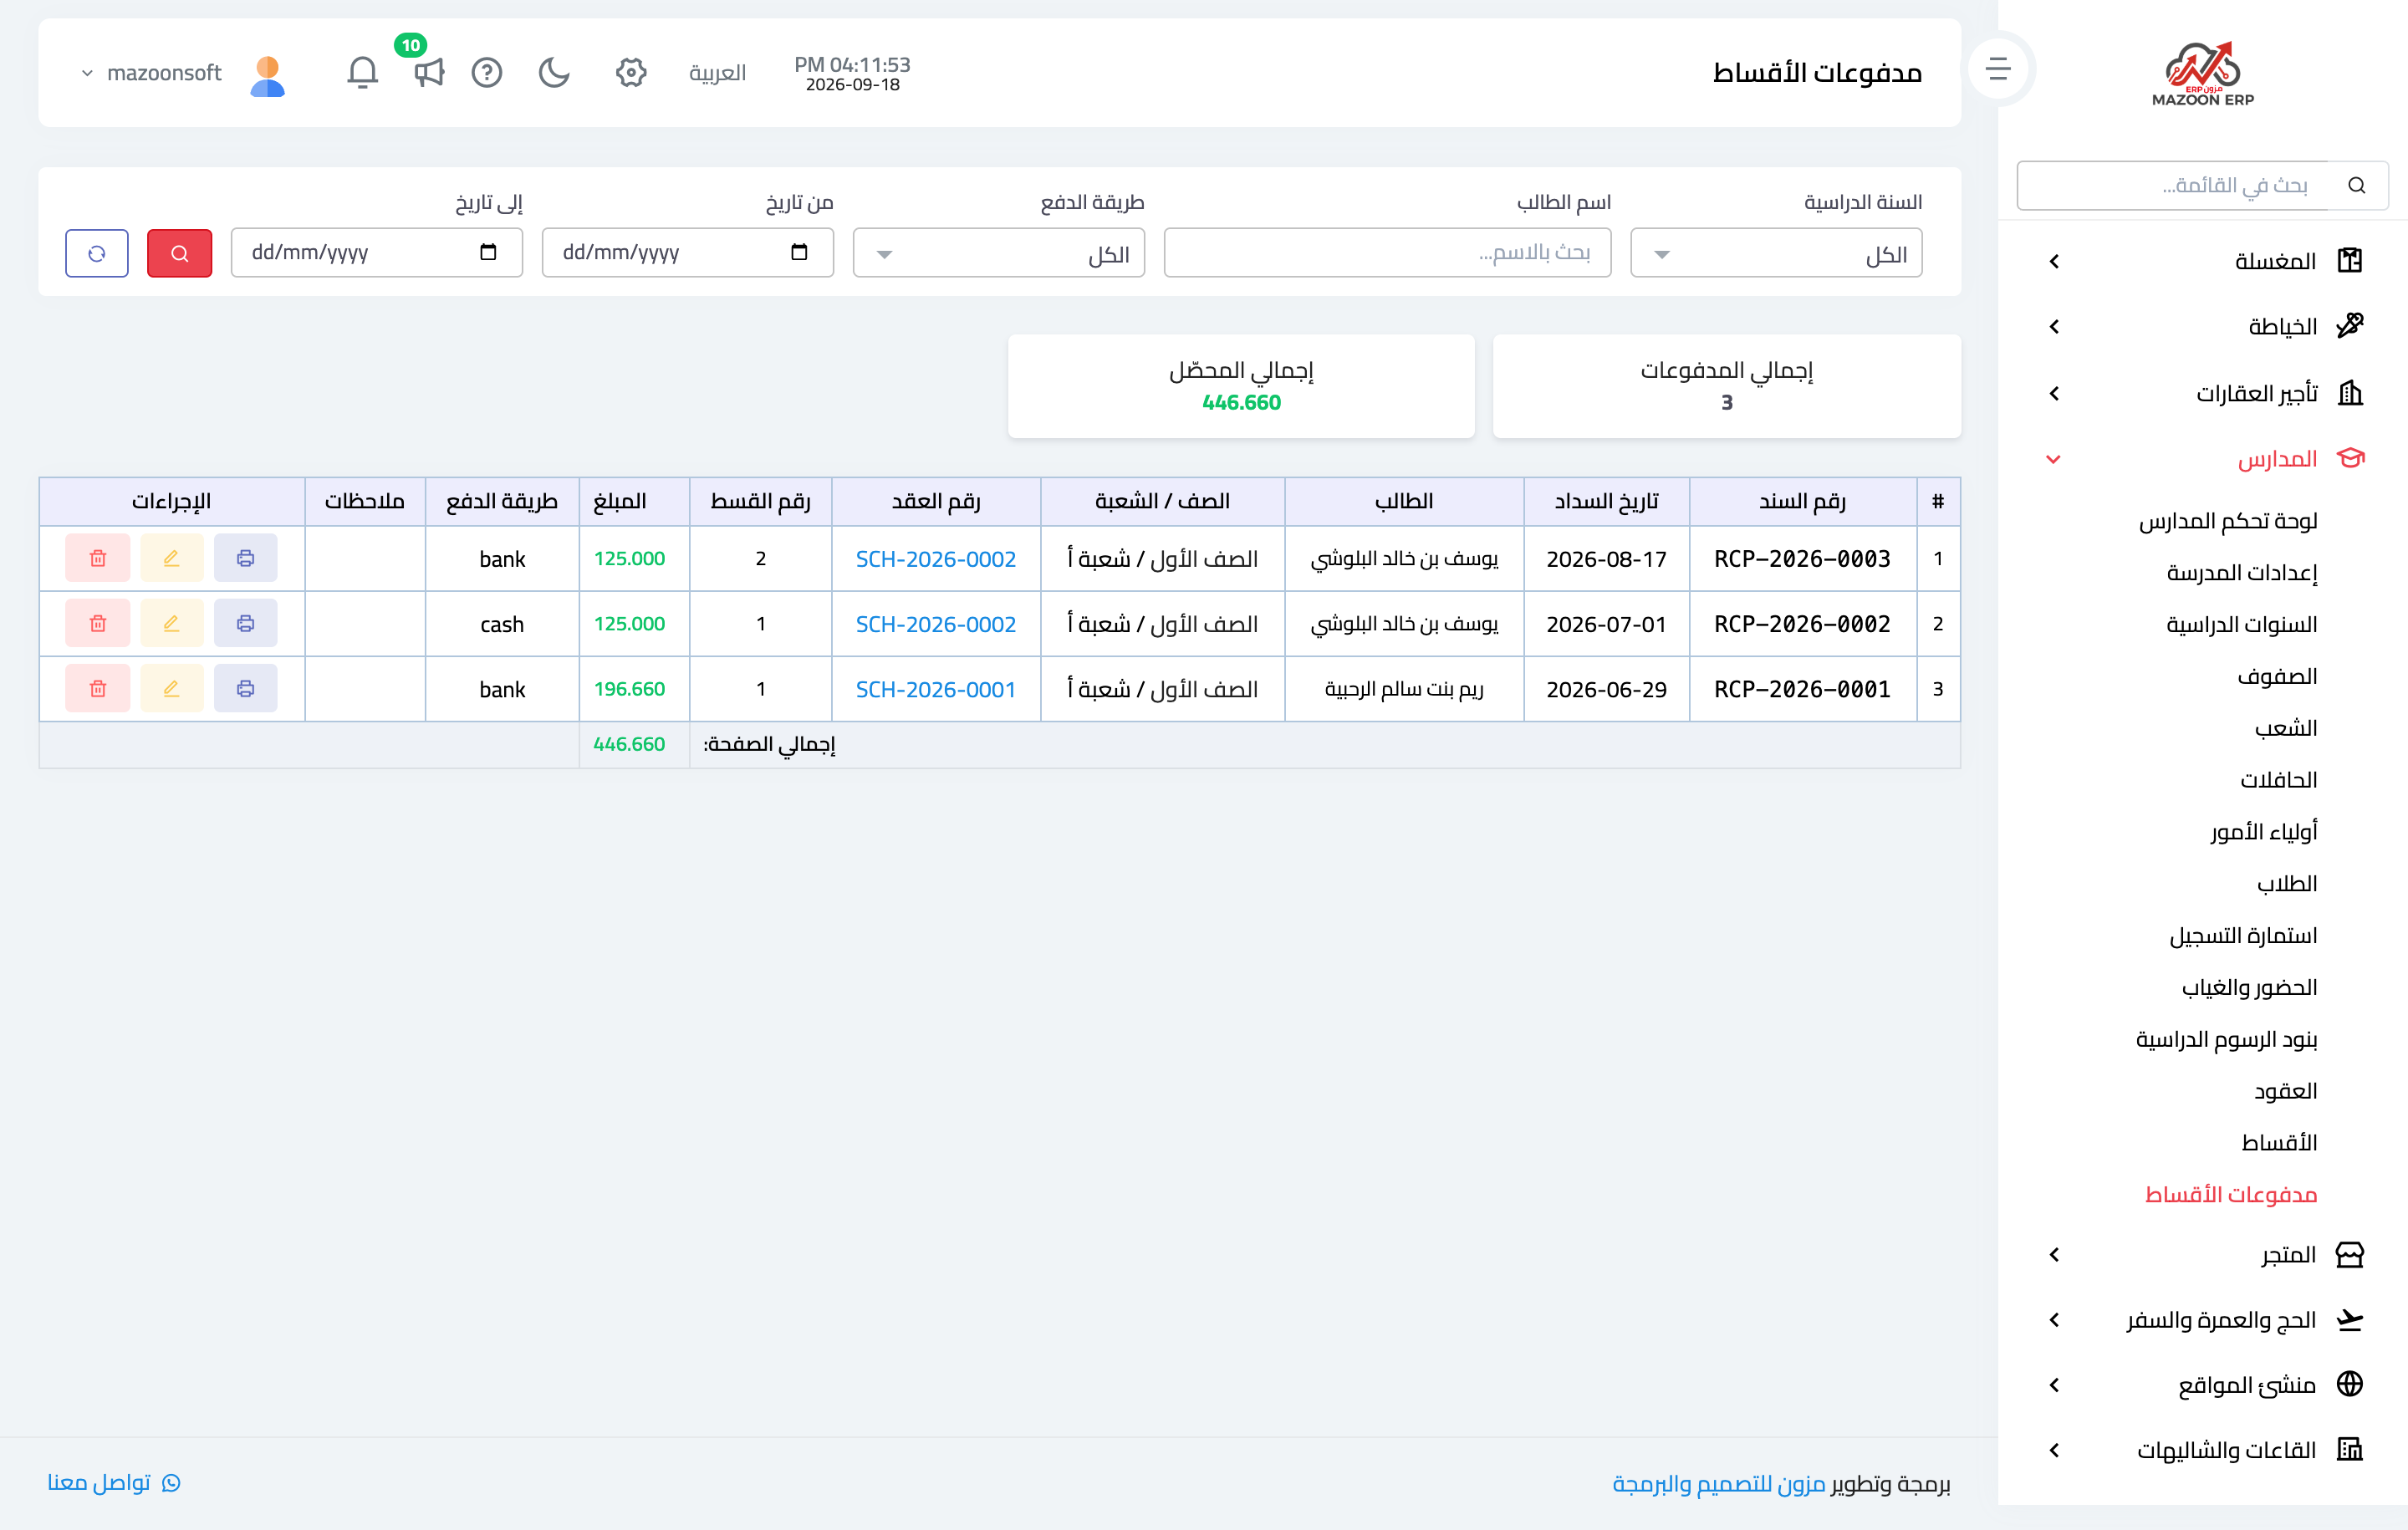Viewport: 2408px width, 1530px height.
Task: Delete receipt RCP-2026-0003
Action: pos(98,558)
